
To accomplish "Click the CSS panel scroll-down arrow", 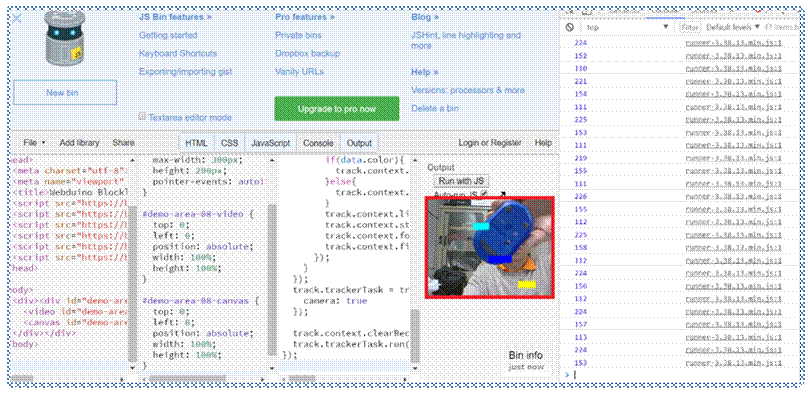I will 272,367.
